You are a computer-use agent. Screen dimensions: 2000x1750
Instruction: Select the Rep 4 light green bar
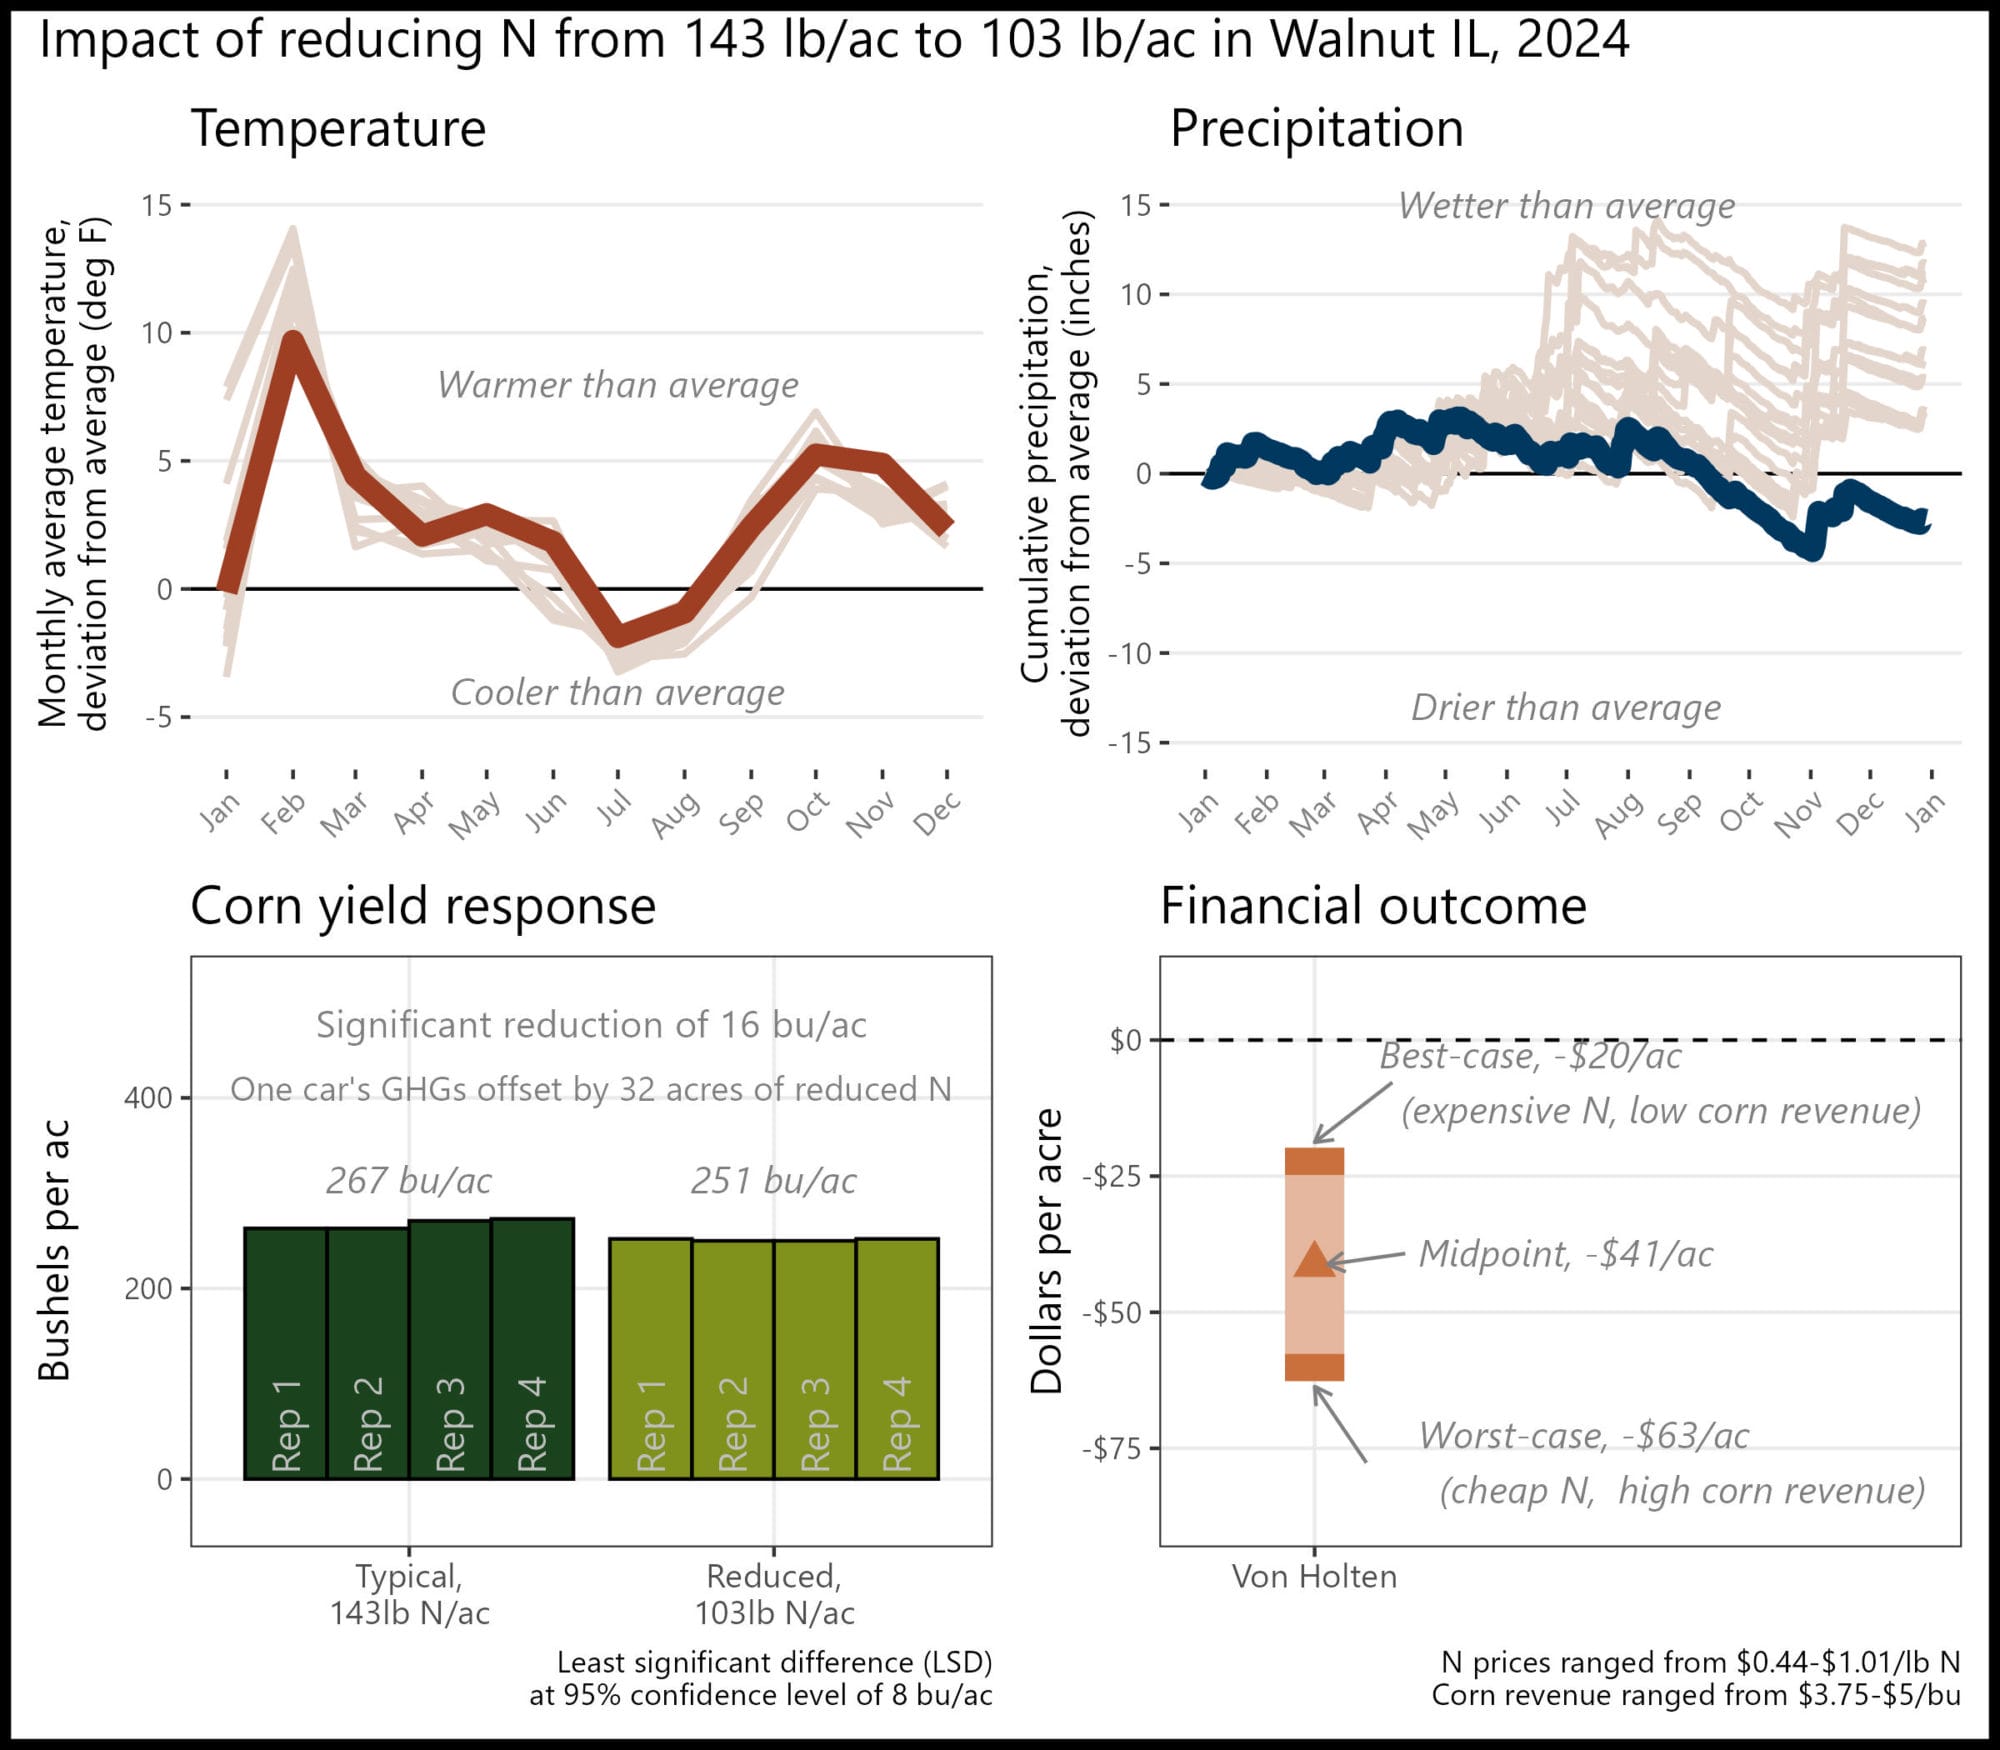coord(897,1358)
